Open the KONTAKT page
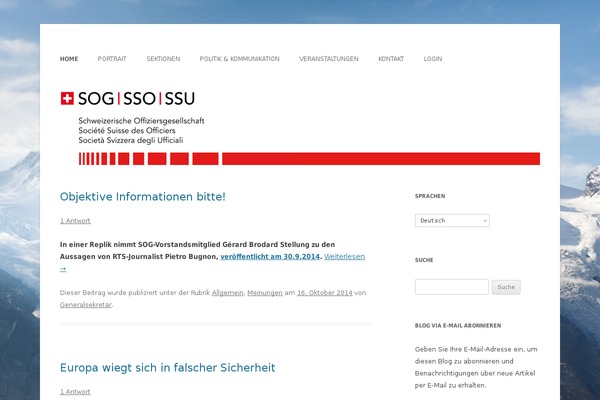 coord(391,59)
